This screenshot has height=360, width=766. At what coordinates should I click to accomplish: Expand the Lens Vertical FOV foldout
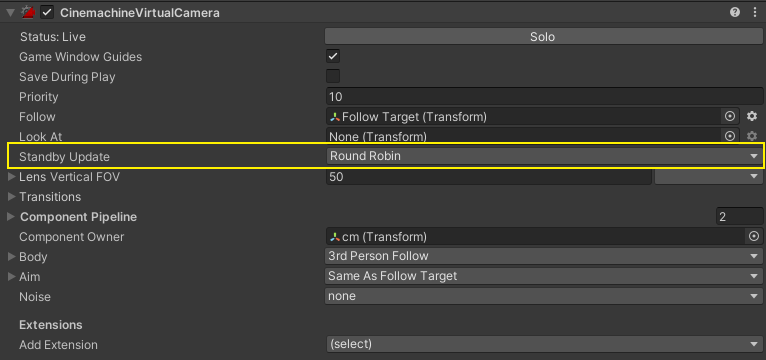pyautogui.click(x=11, y=177)
